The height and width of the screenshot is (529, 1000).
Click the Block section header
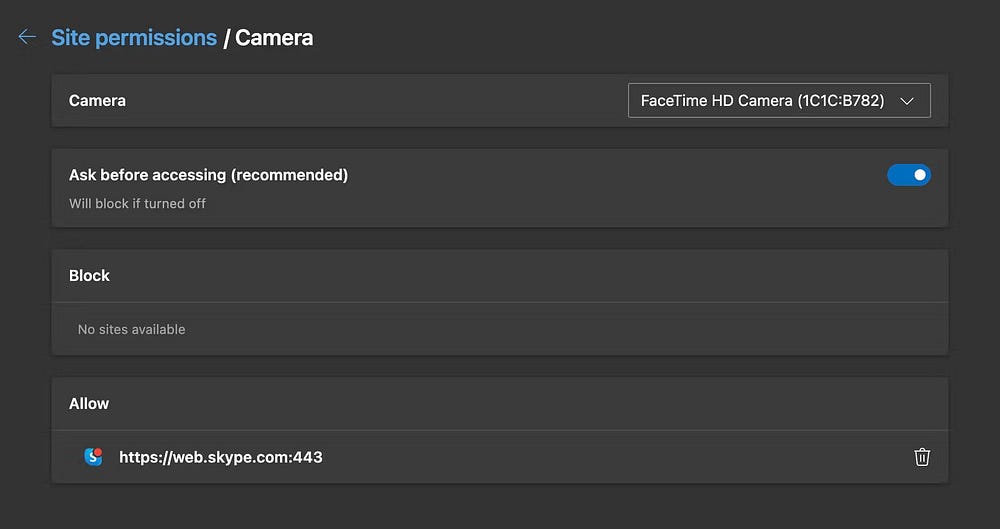[89, 275]
